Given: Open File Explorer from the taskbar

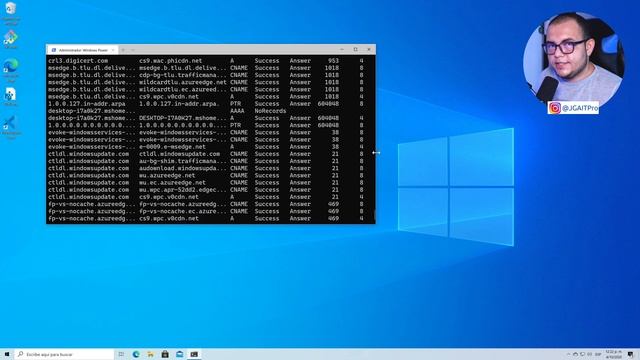Looking at the screenshot, I should (151, 354).
